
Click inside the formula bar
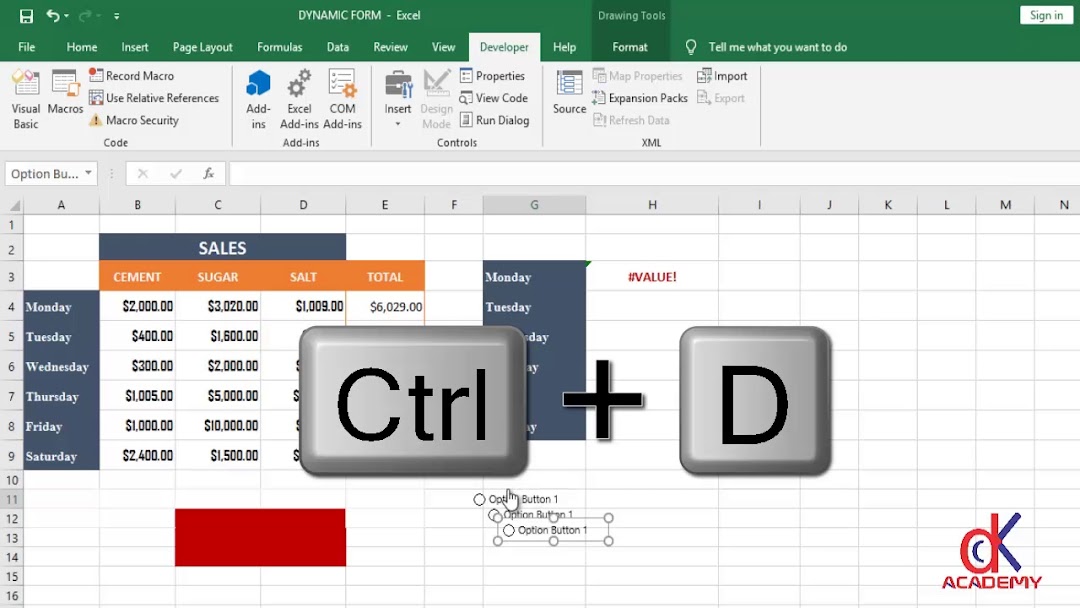(x=654, y=174)
